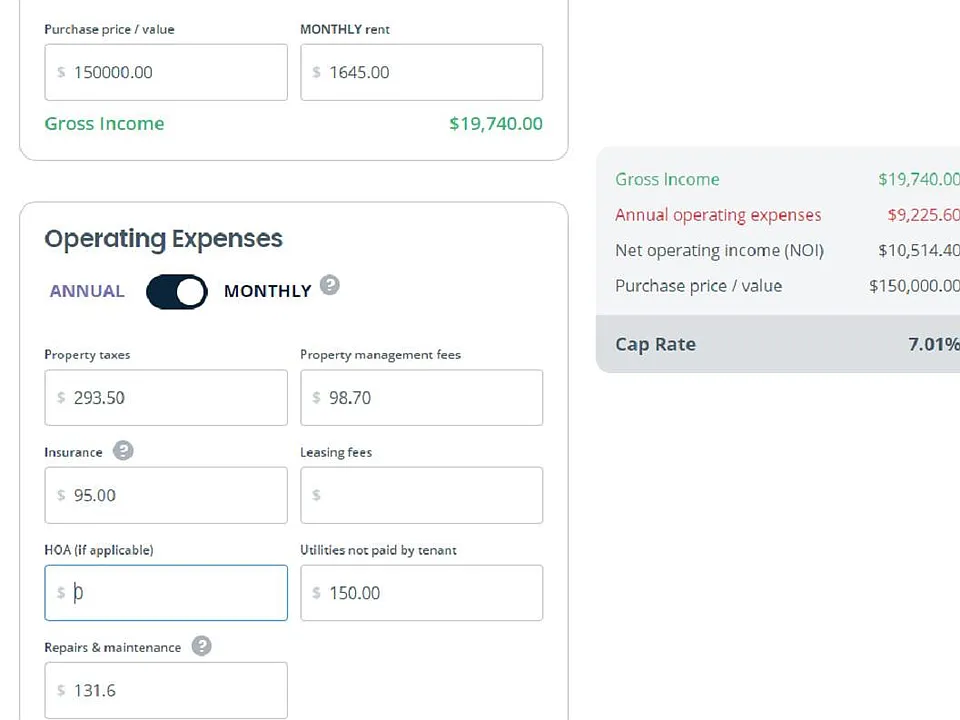Viewport: 960px width, 720px height.
Task: Toggle the Annual/Monthly expenses switch
Action: click(x=176, y=291)
